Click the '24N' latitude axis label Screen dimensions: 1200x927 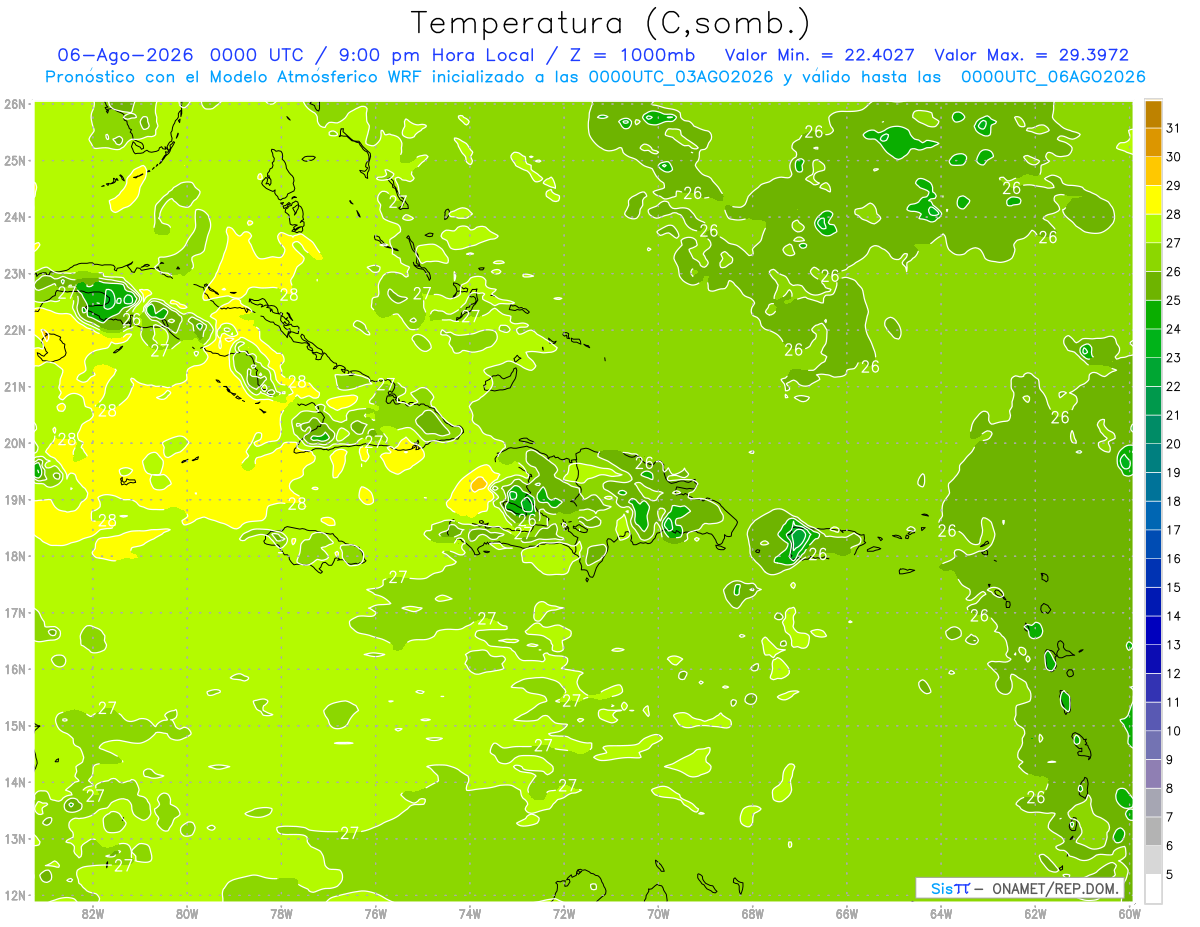click(x=15, y=217)
